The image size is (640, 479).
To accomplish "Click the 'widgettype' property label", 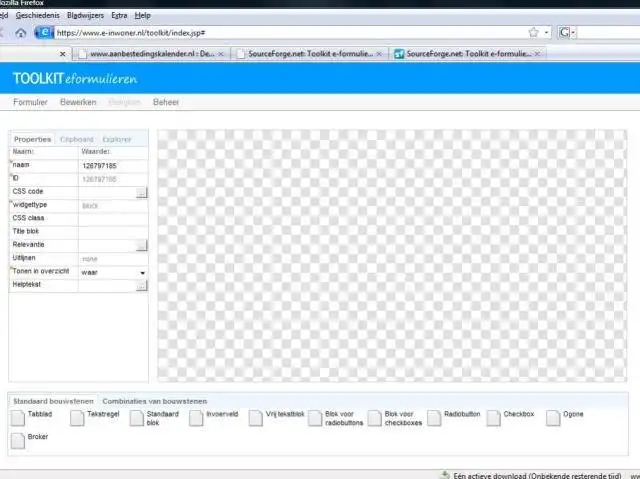I will pos(30,204).
